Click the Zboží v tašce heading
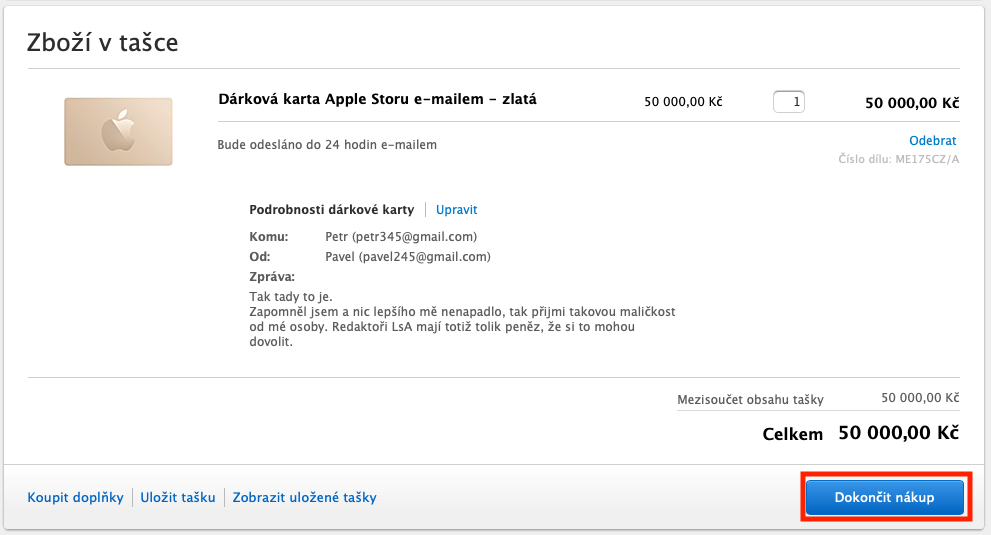 click(x=102, y=43)
